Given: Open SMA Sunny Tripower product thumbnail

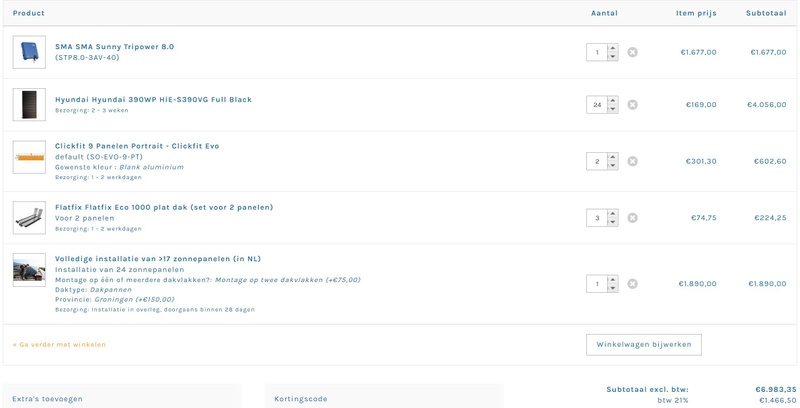Looking at the screenshot, I should coord(29,52).
